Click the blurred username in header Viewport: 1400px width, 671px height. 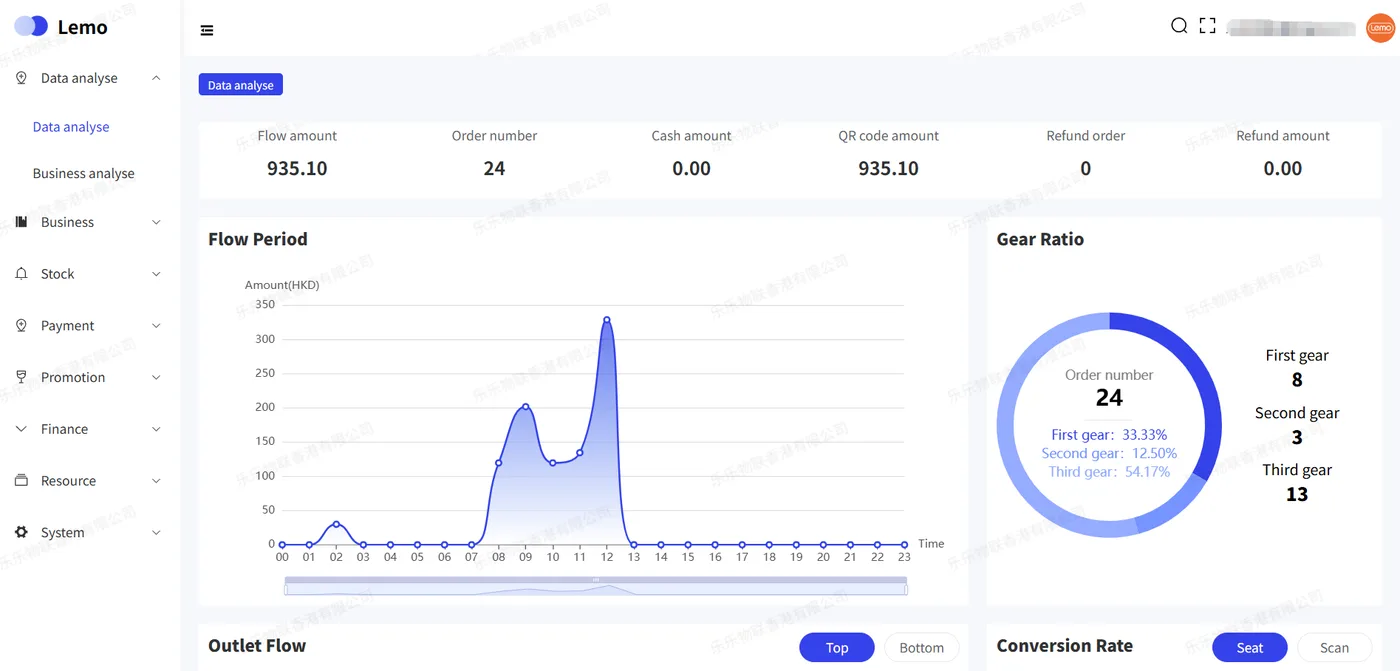coord(1291,27)
